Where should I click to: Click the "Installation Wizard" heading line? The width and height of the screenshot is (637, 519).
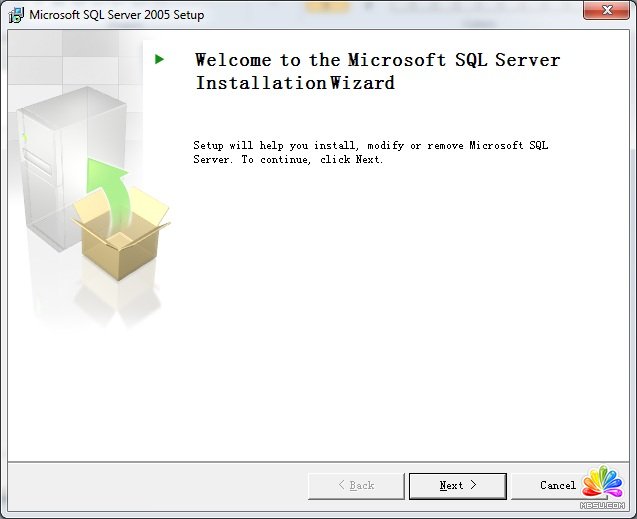295,84
